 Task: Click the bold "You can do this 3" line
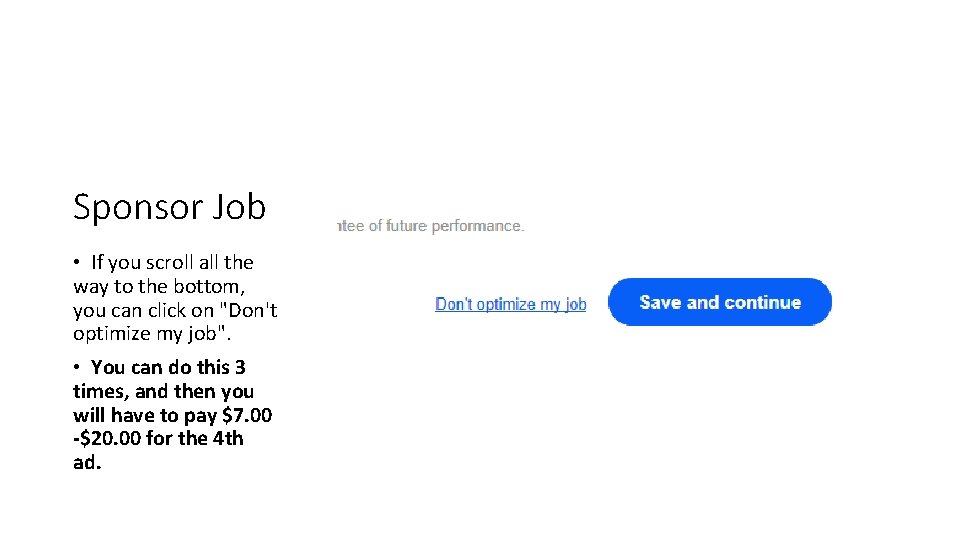point(168,367)
